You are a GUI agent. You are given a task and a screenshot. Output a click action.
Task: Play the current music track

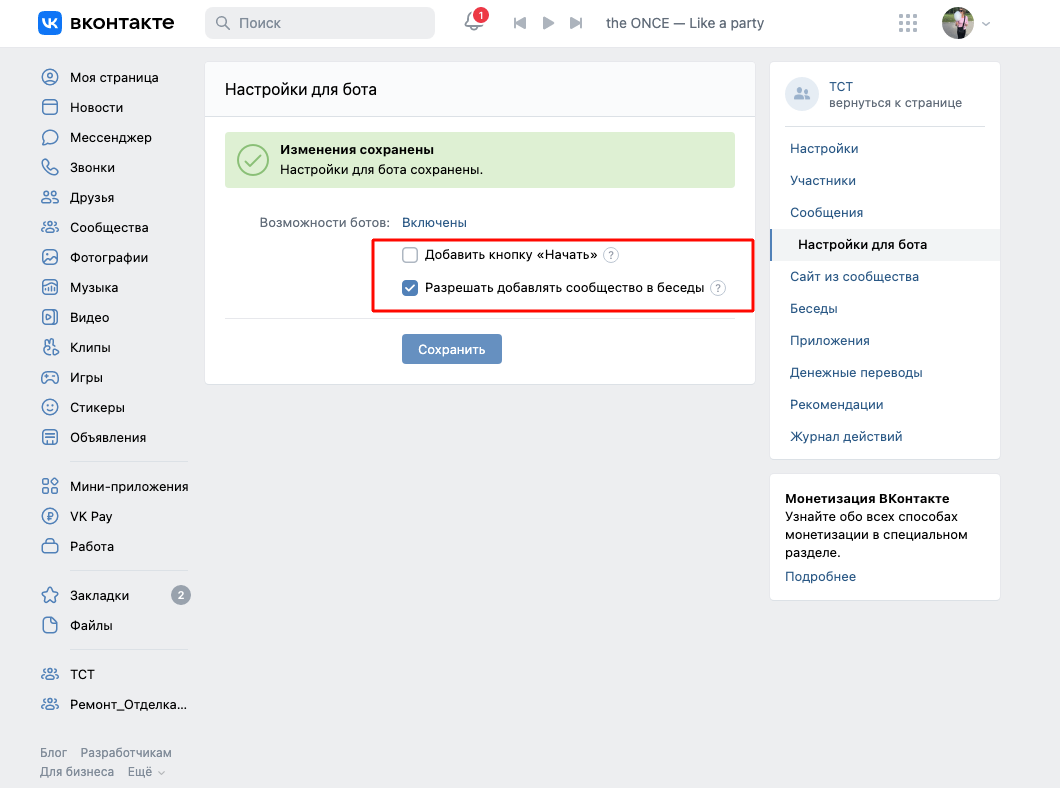[548, 23]
